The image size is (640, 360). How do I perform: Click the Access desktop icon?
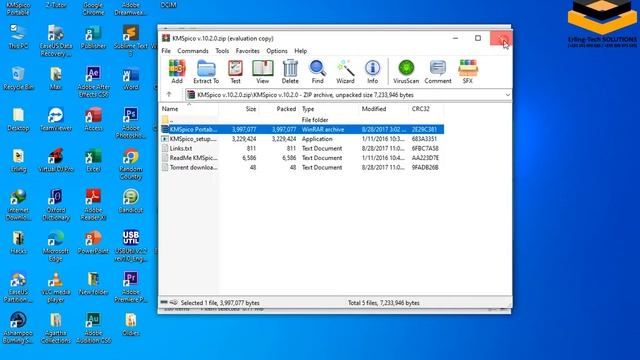93,119
